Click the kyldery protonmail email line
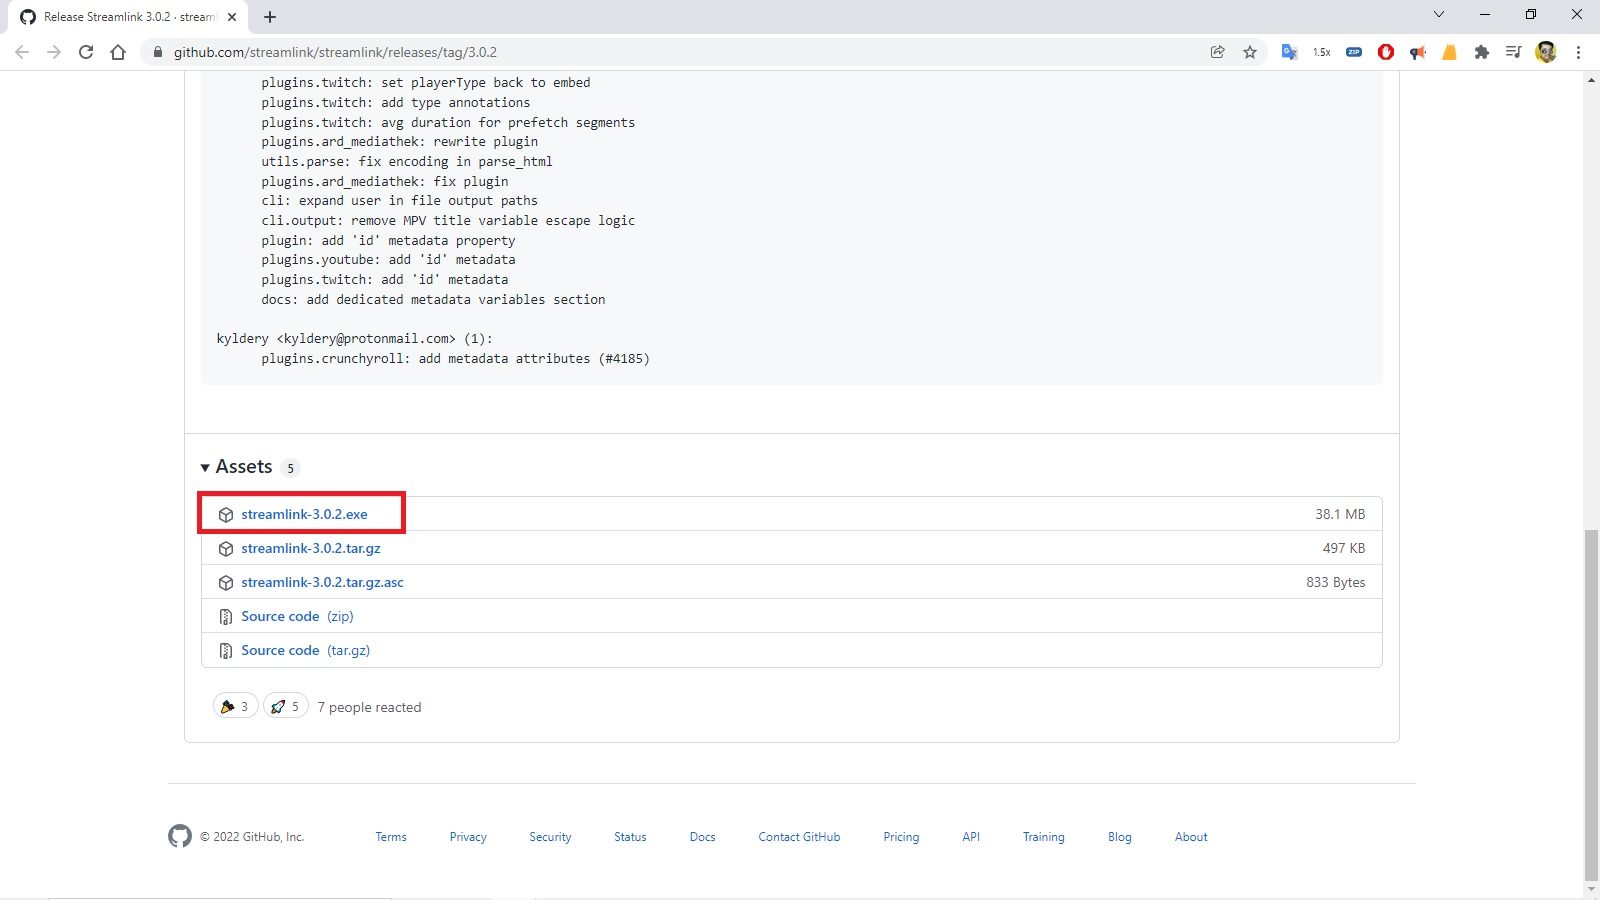1600x900 pixels. (354, 338)
